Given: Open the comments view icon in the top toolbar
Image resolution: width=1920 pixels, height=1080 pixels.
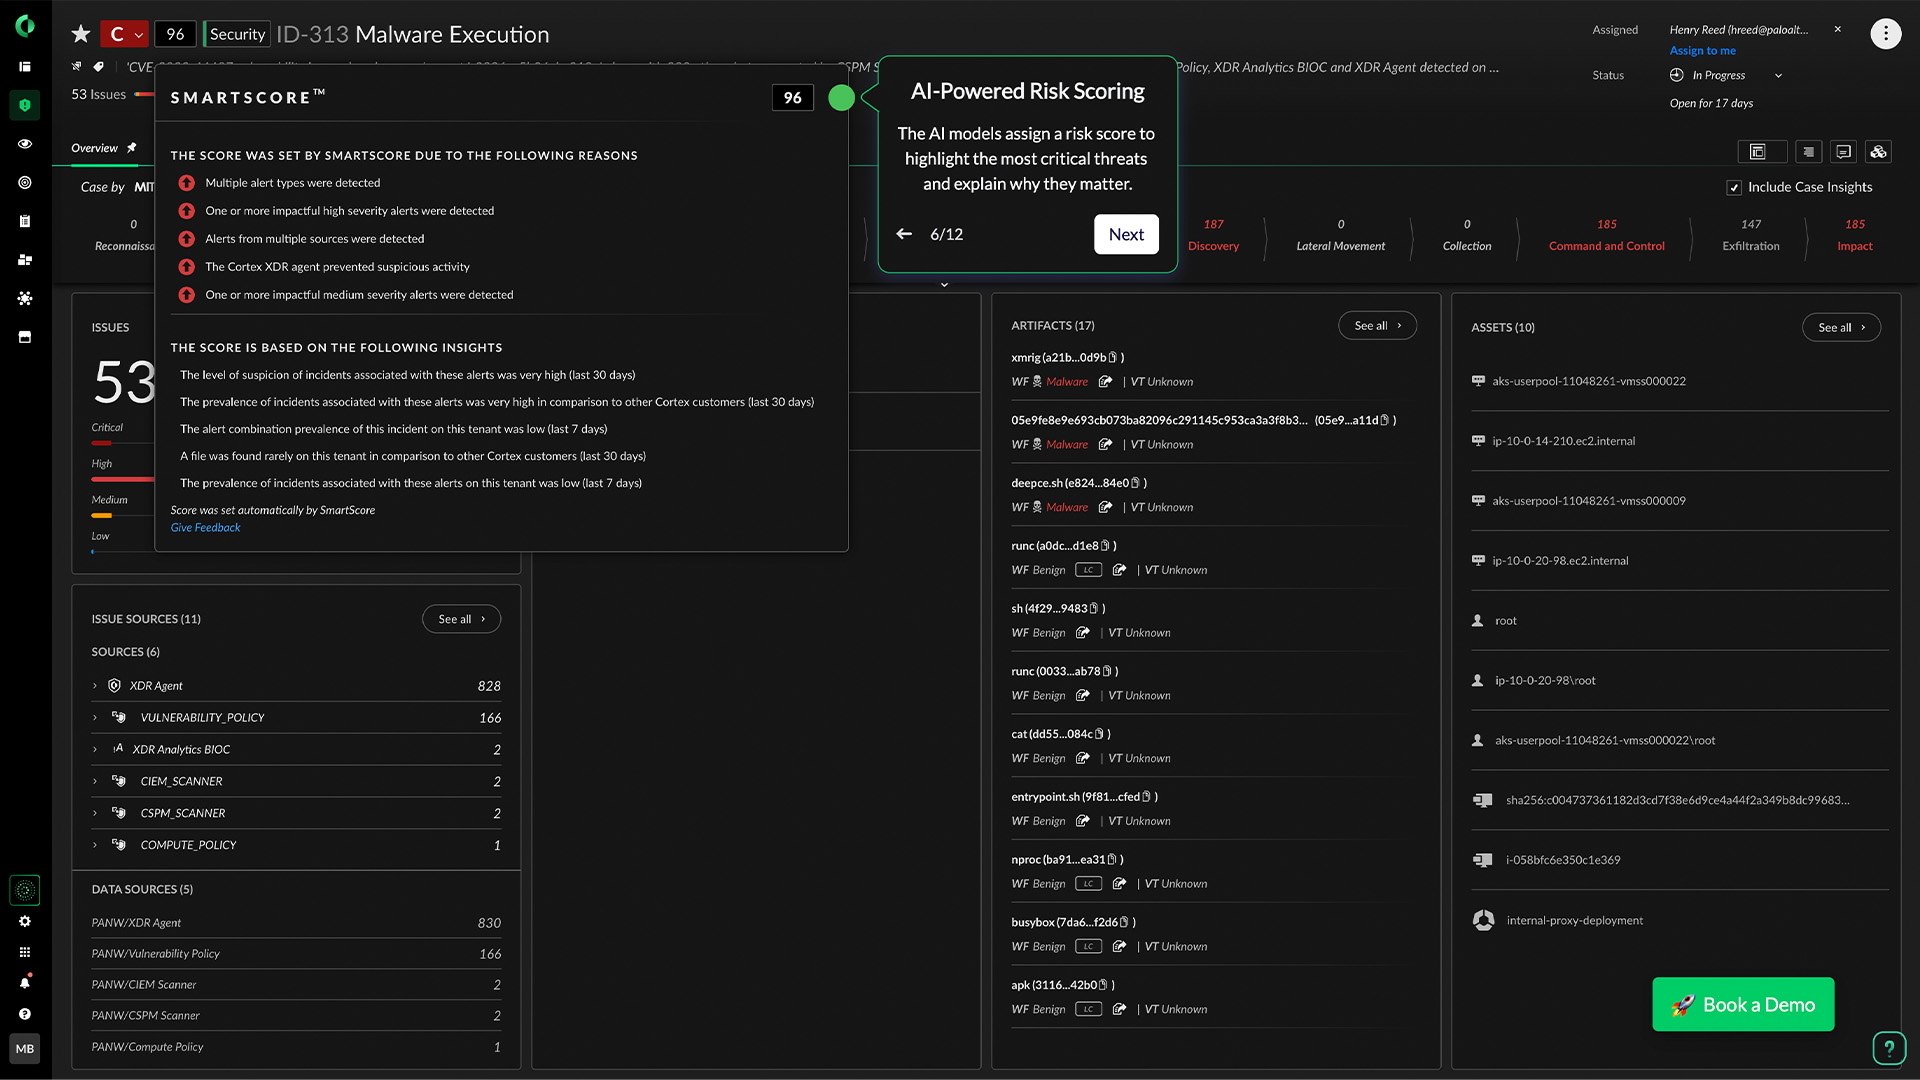Looking at the screenshot, I should (x=1843, y=151).
